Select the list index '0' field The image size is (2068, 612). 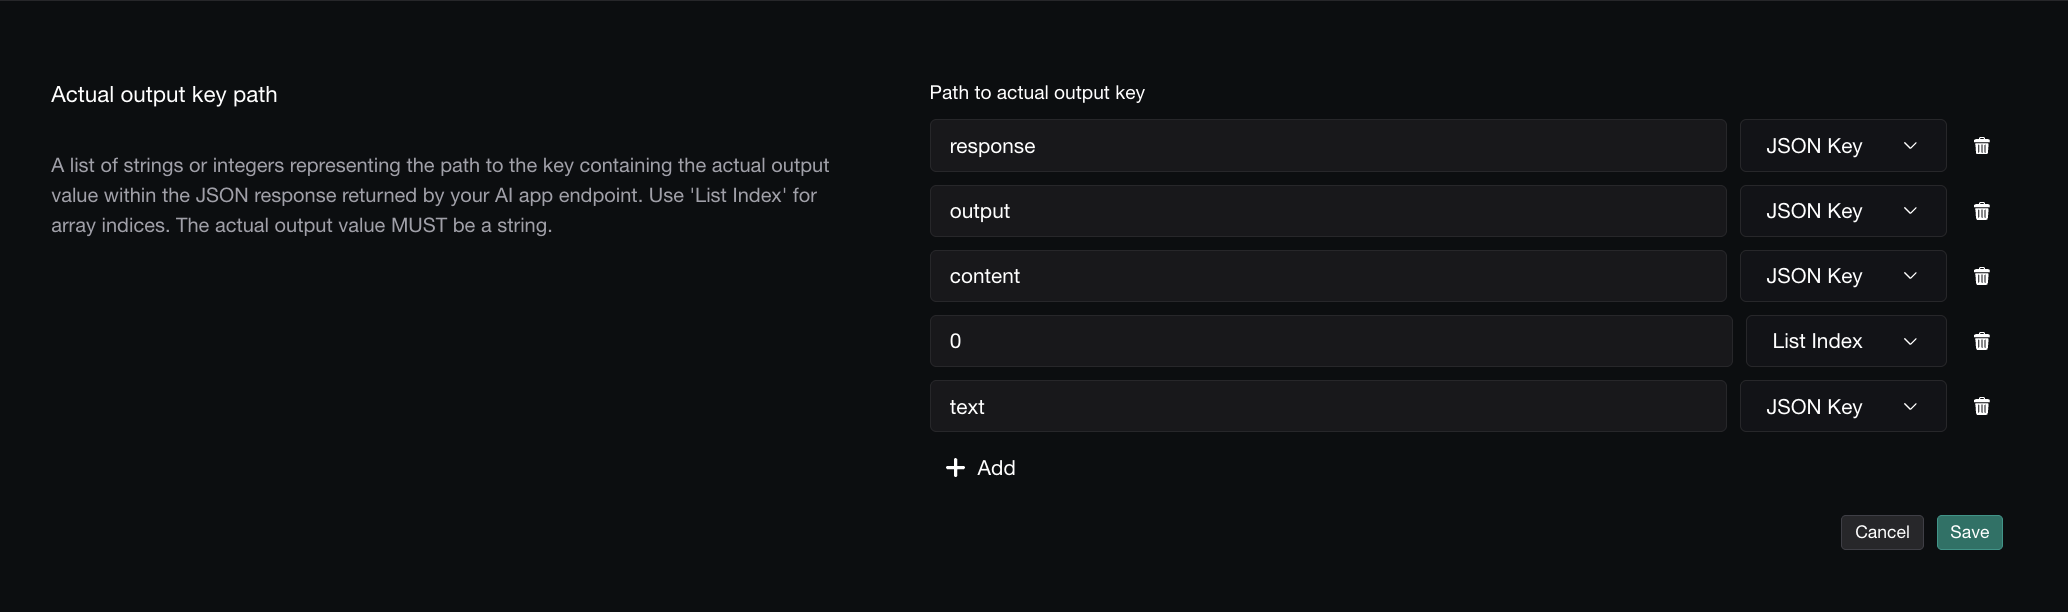point(1330,341)
